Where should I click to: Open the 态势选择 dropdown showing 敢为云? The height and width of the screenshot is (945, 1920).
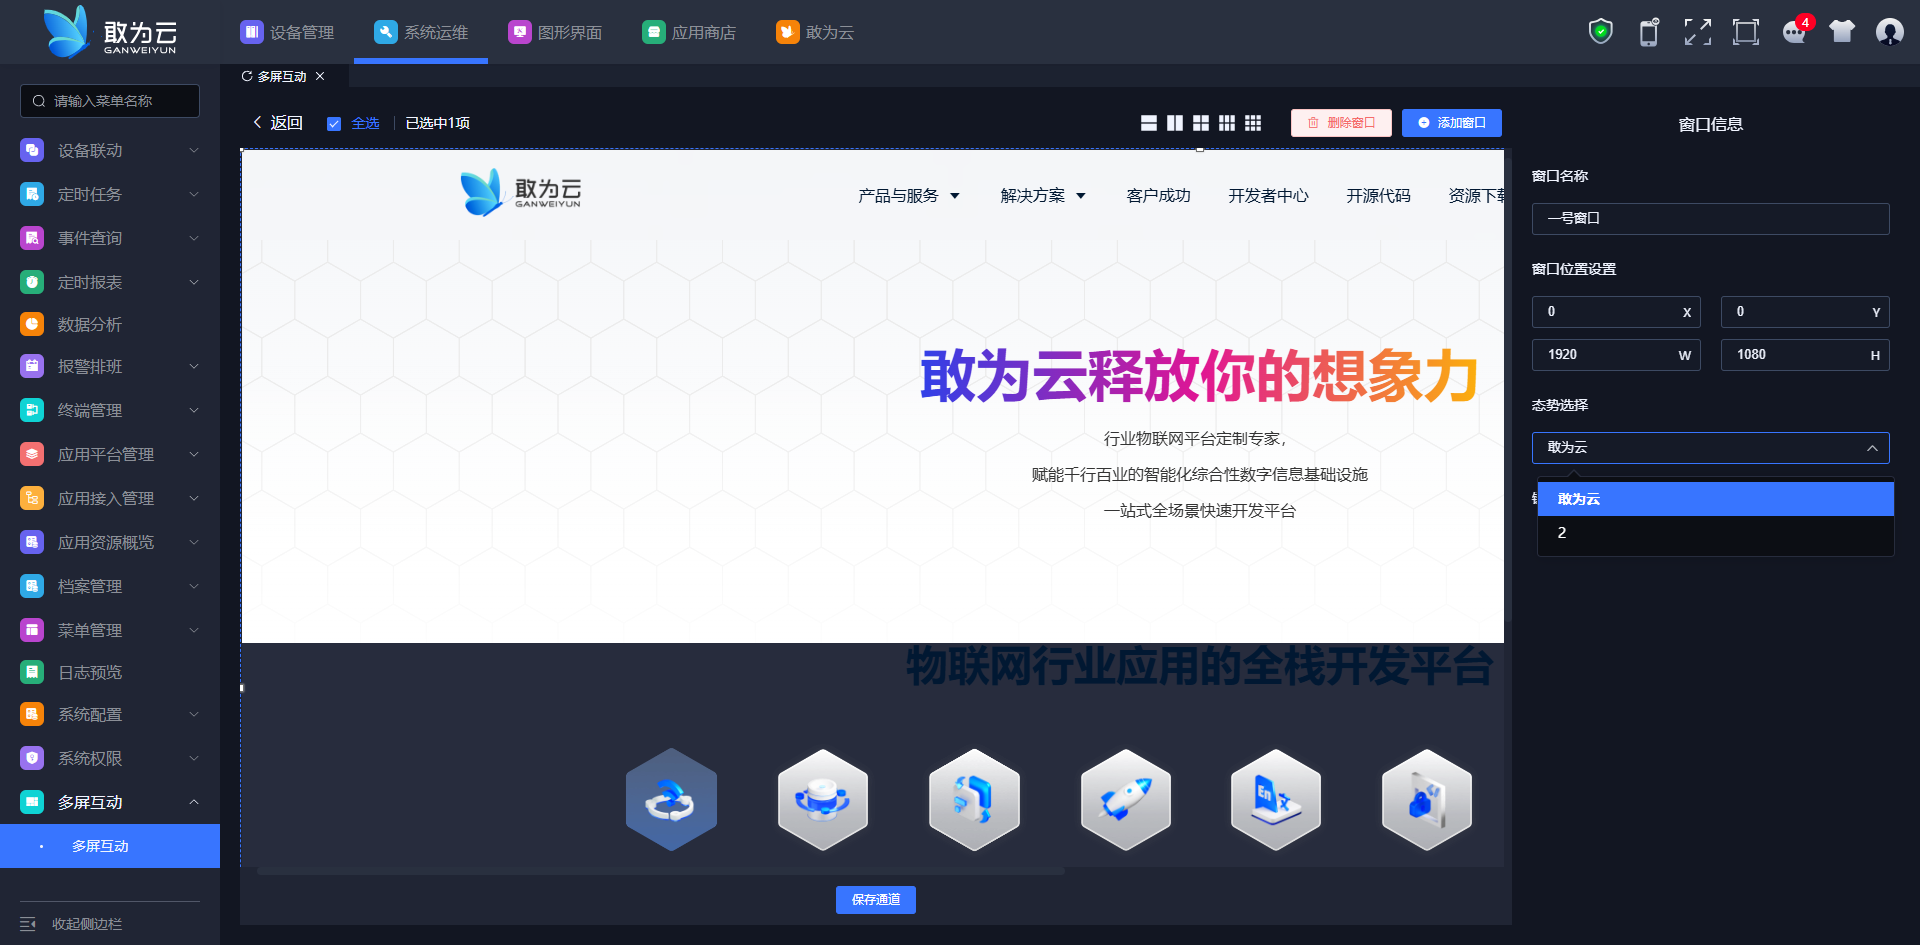click(1710, 448)
